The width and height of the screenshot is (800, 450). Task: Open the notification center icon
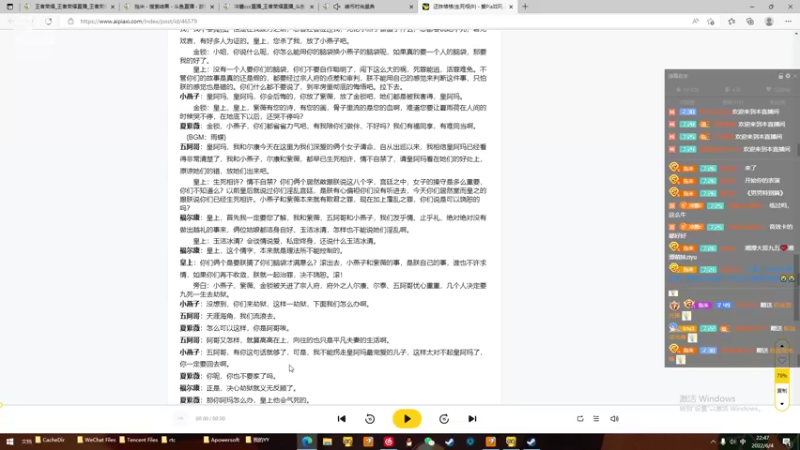787,442
